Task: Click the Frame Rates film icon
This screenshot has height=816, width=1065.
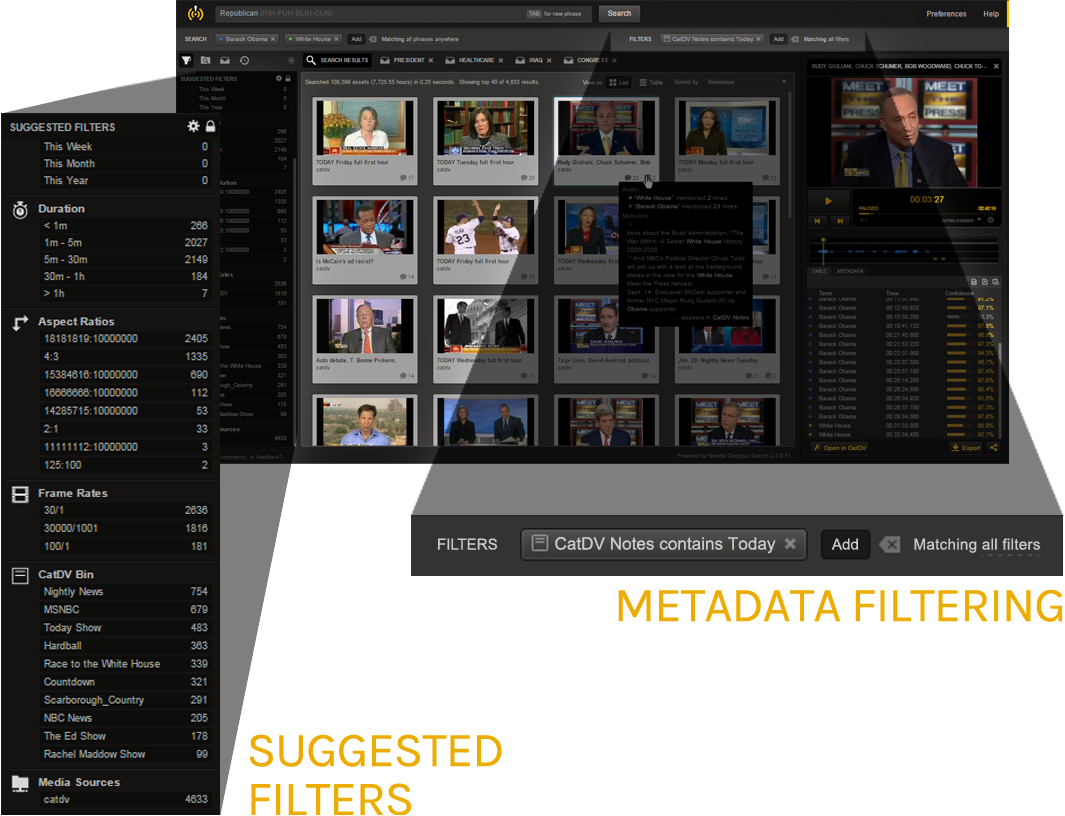Action: 20,495
